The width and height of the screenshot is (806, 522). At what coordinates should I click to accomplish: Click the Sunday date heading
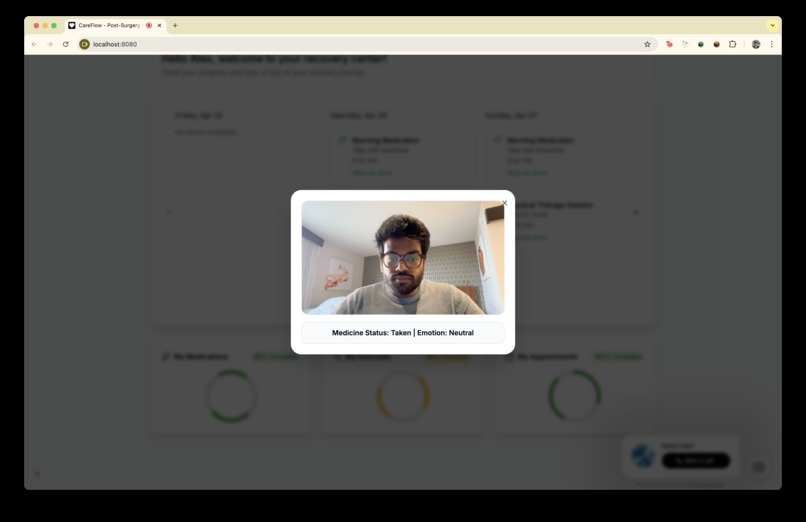click(511, 115)
